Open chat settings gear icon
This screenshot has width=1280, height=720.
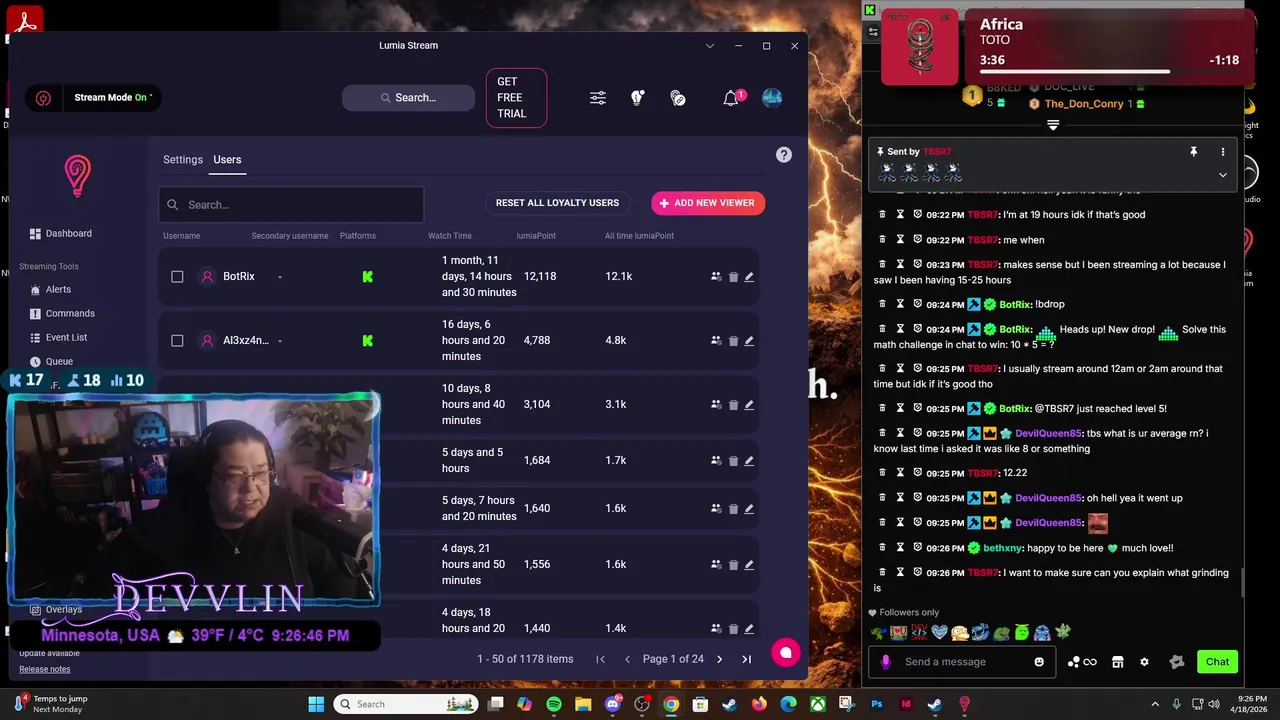click(1145, 662)
